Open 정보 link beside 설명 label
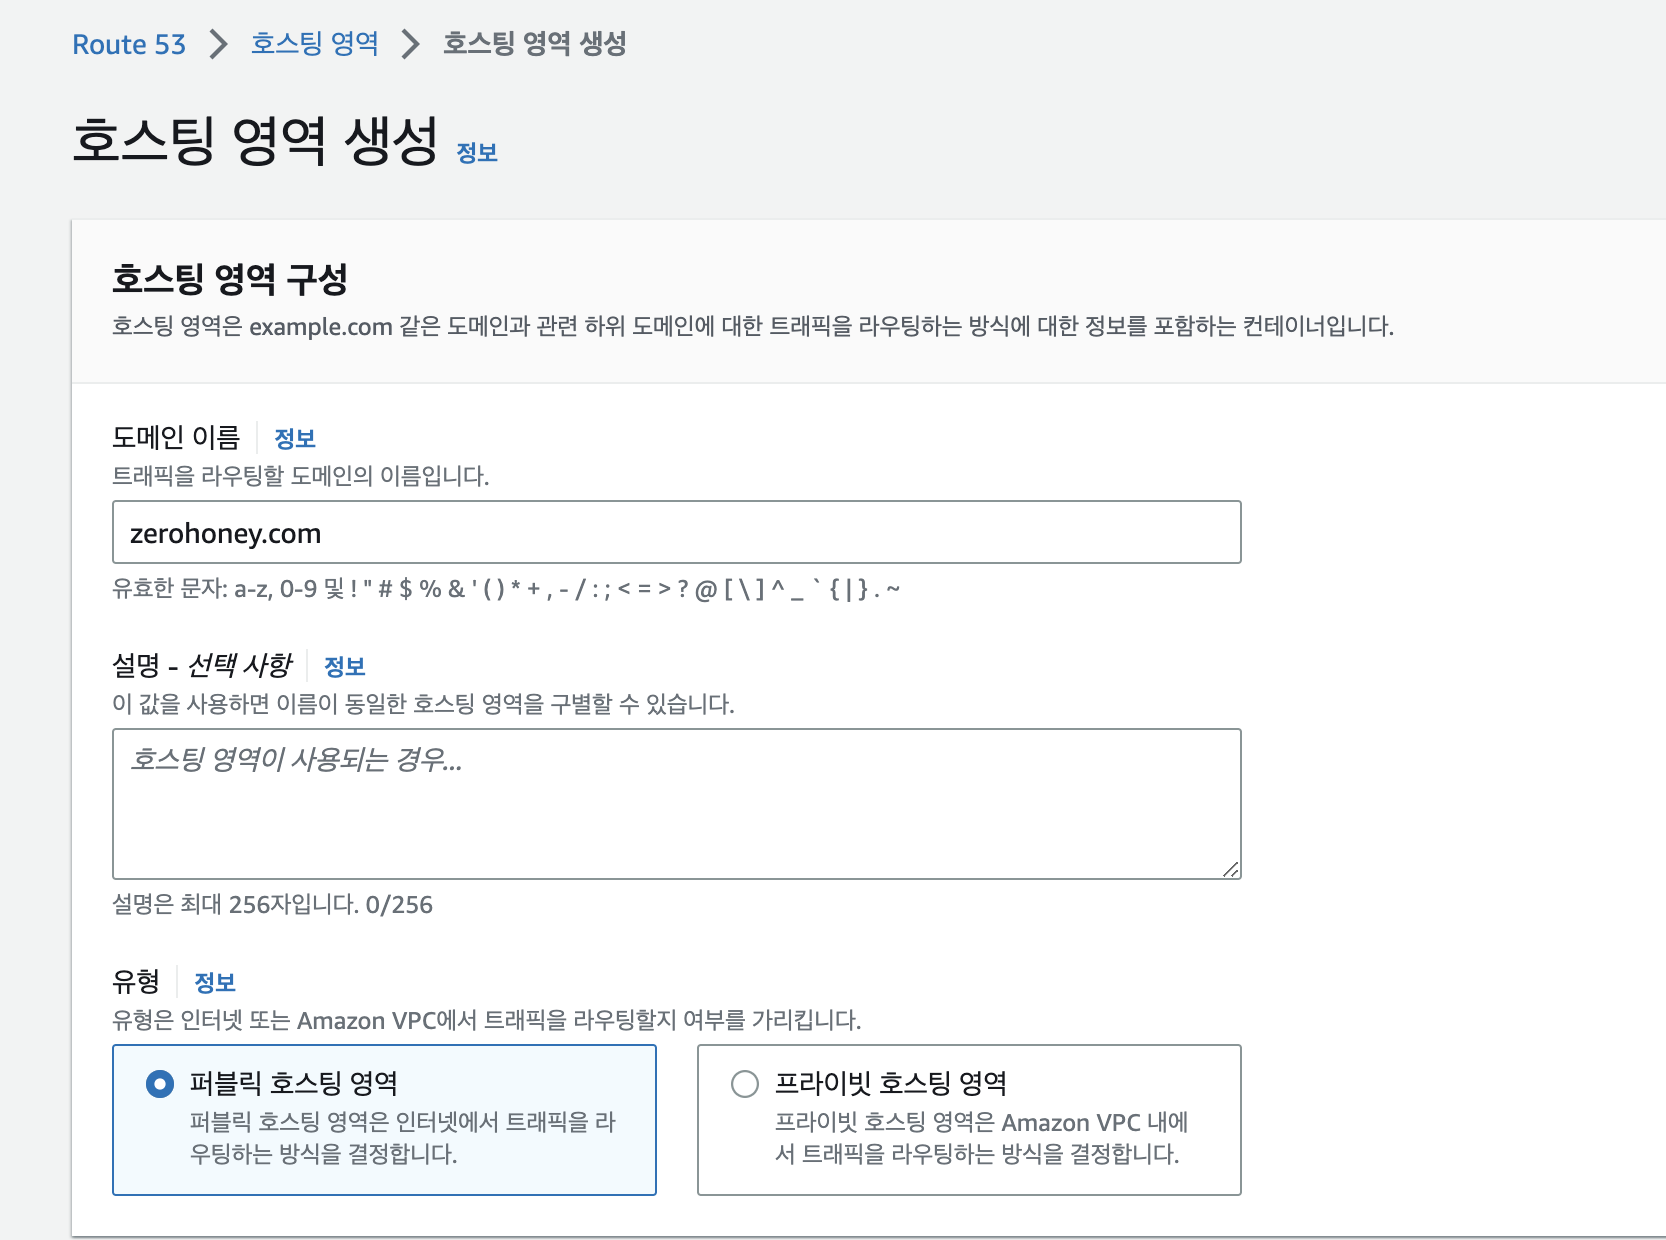The height and width of the screenshot is (1240, 1666). [x=345, y=666]
